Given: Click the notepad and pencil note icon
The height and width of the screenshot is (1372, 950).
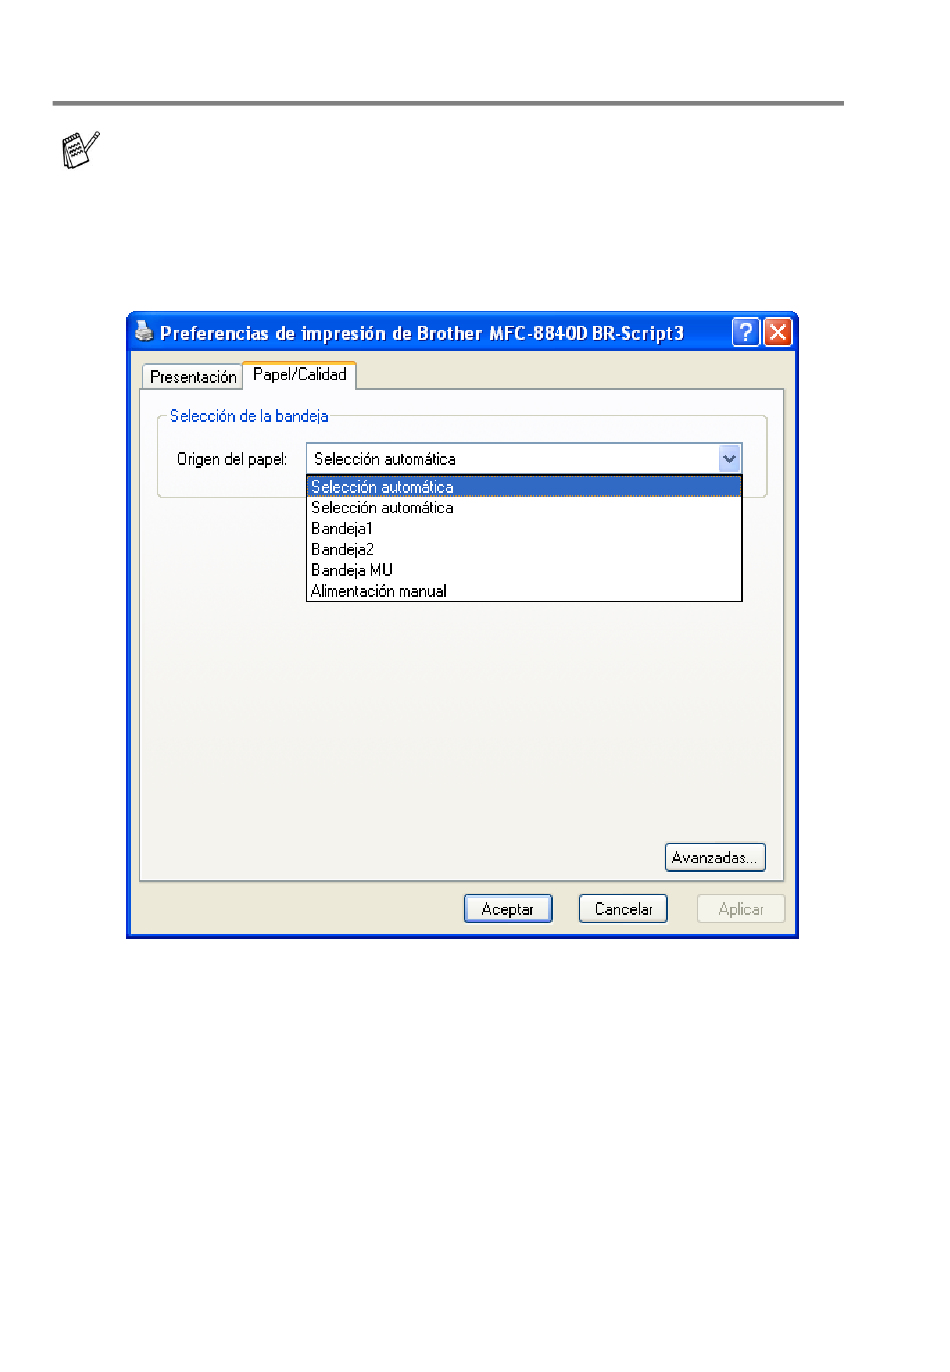Looking at the screenshot, I should point(81,150).
